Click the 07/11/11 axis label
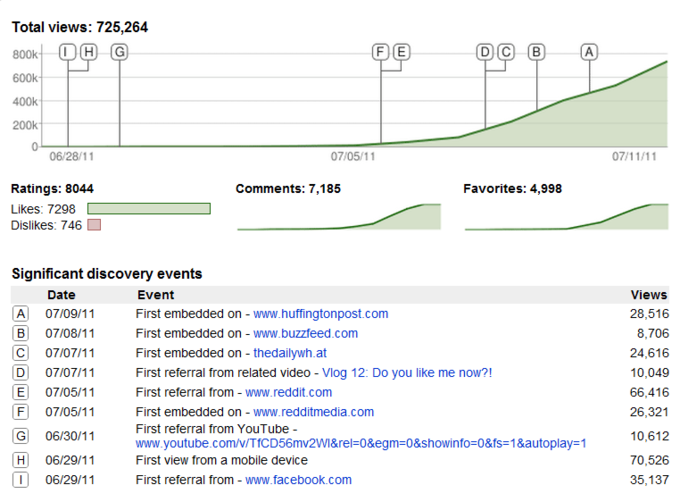 point(634,156)
